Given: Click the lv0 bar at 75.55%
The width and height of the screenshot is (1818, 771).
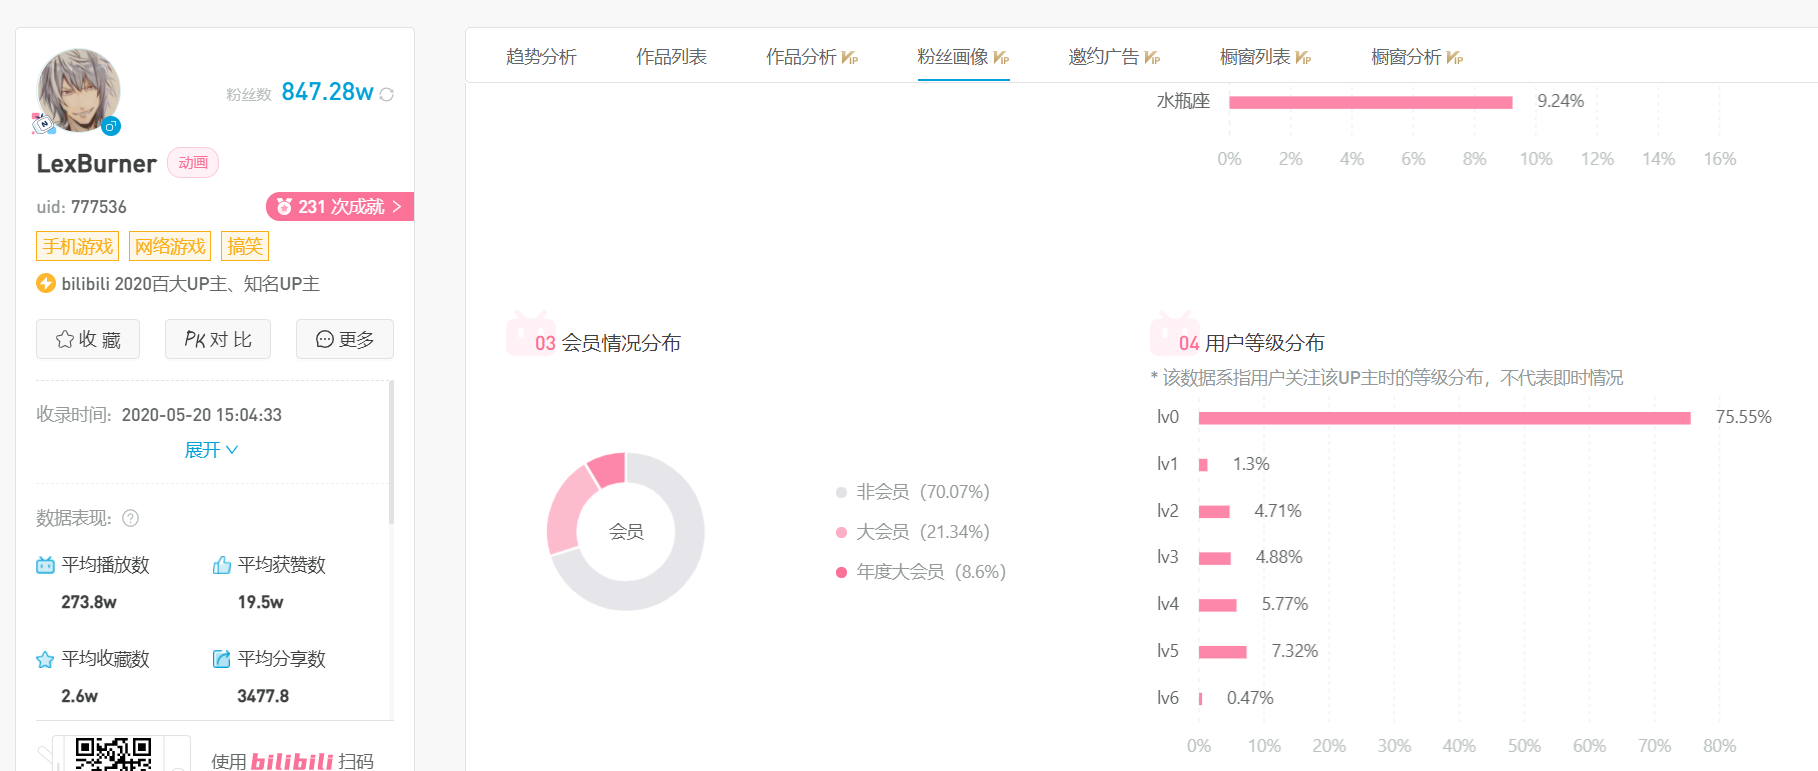Looking at the screenshot, I should point(1444,418).
